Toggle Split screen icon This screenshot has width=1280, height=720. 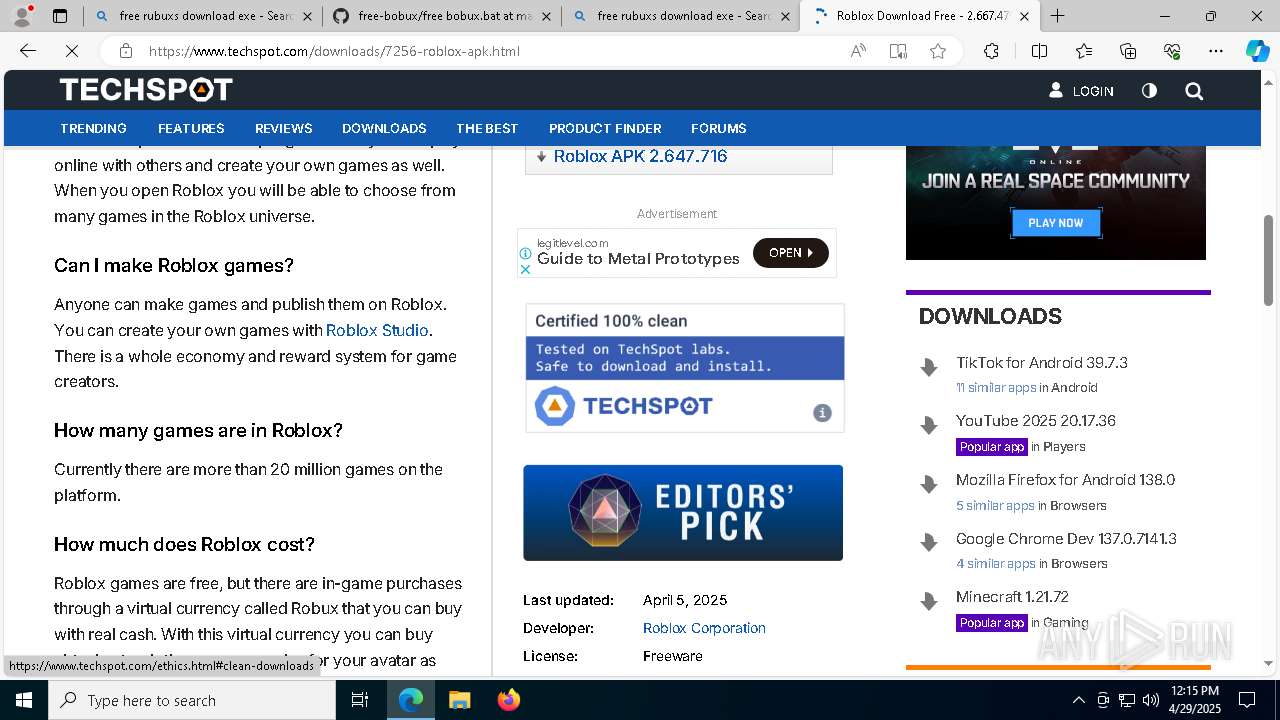1039,51
